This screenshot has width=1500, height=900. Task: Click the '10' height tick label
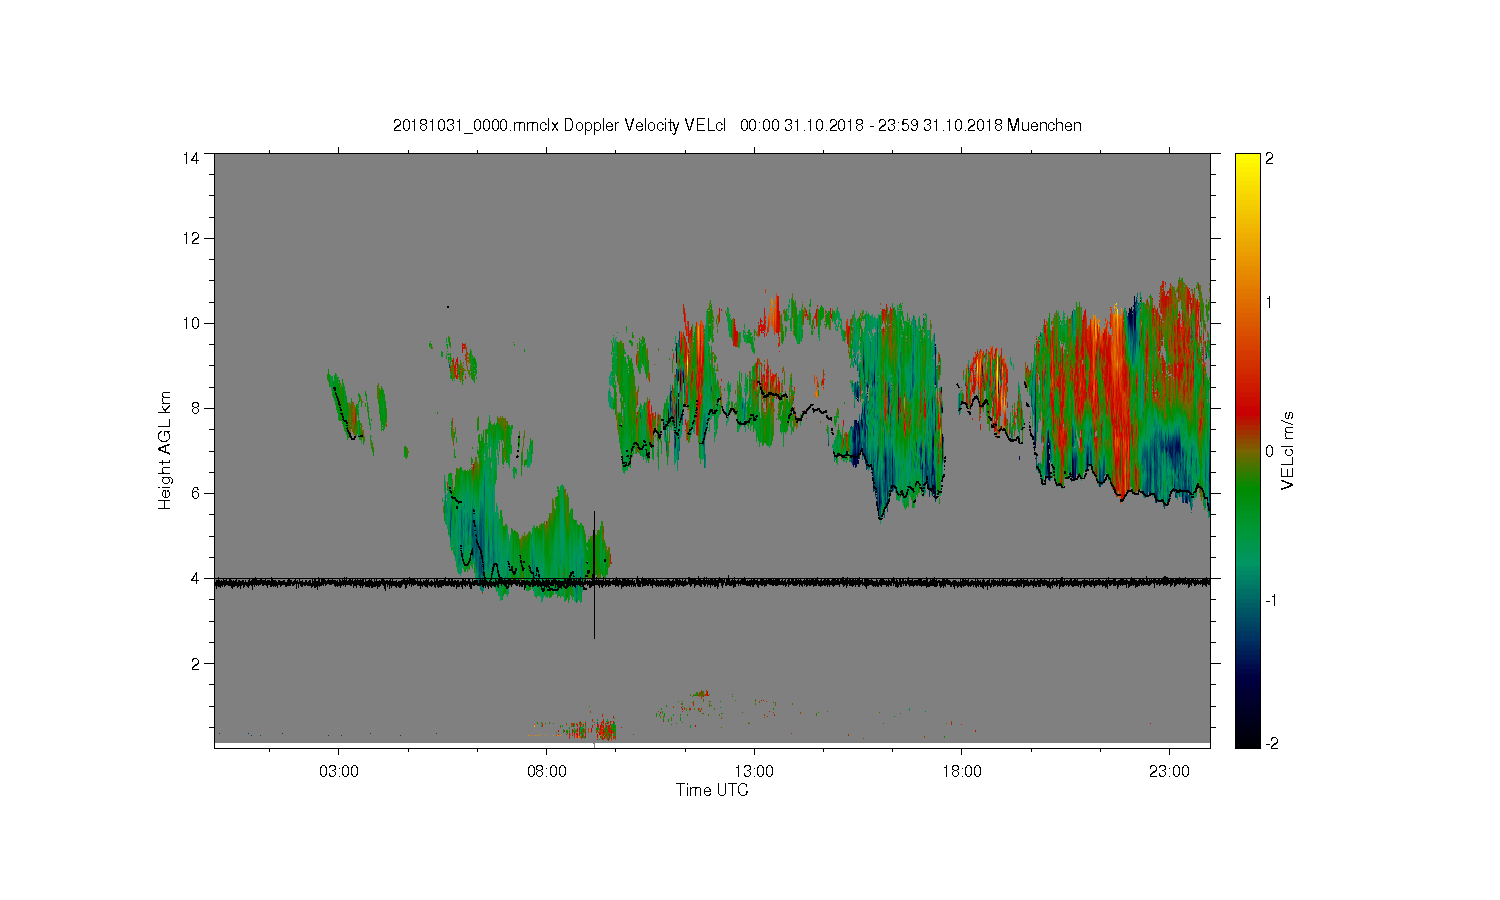[190, 323]
